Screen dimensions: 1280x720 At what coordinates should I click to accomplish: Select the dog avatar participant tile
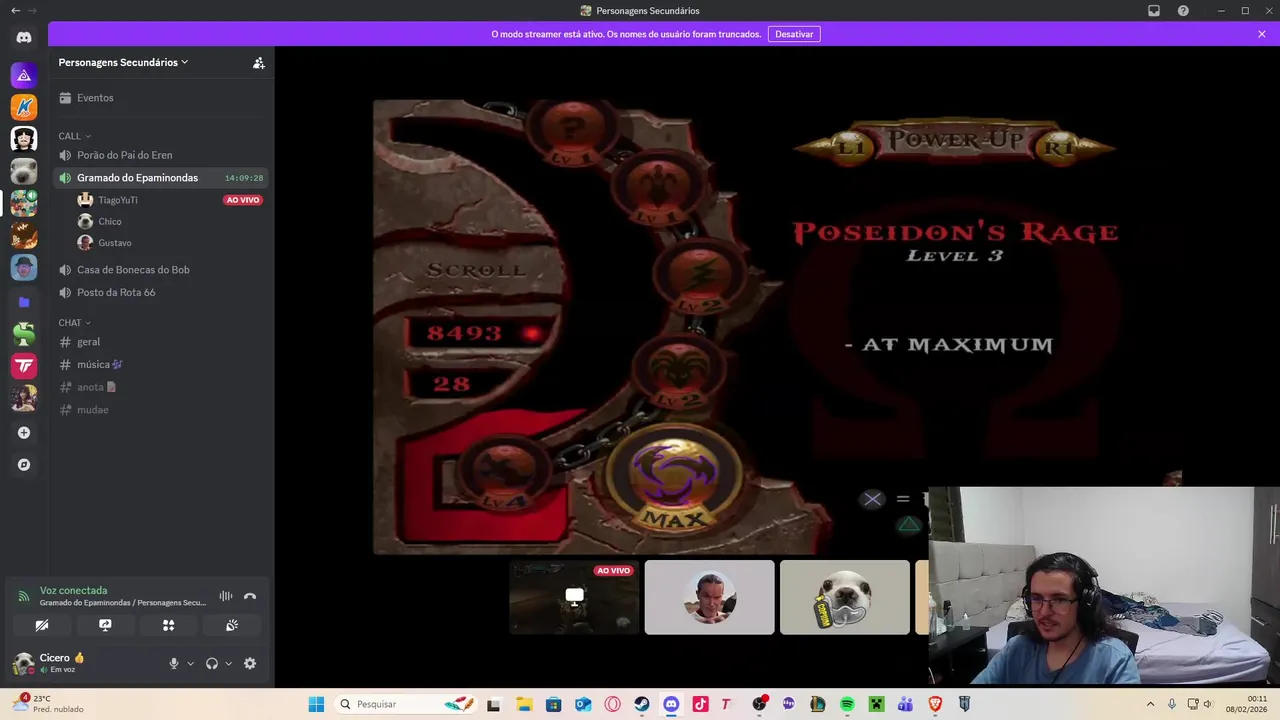[x=845, y=597]
